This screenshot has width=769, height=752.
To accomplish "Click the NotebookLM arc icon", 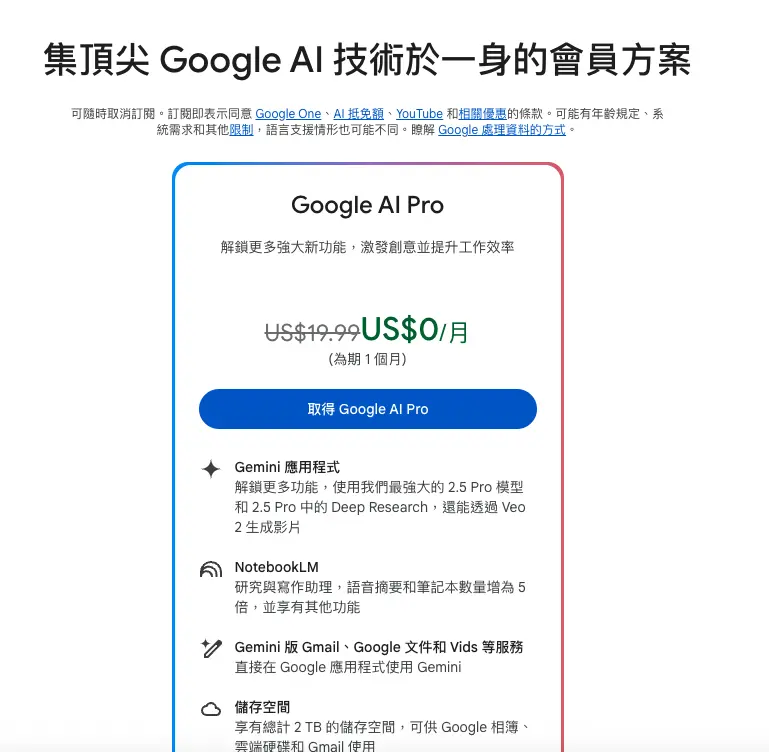I will (211, 569).
